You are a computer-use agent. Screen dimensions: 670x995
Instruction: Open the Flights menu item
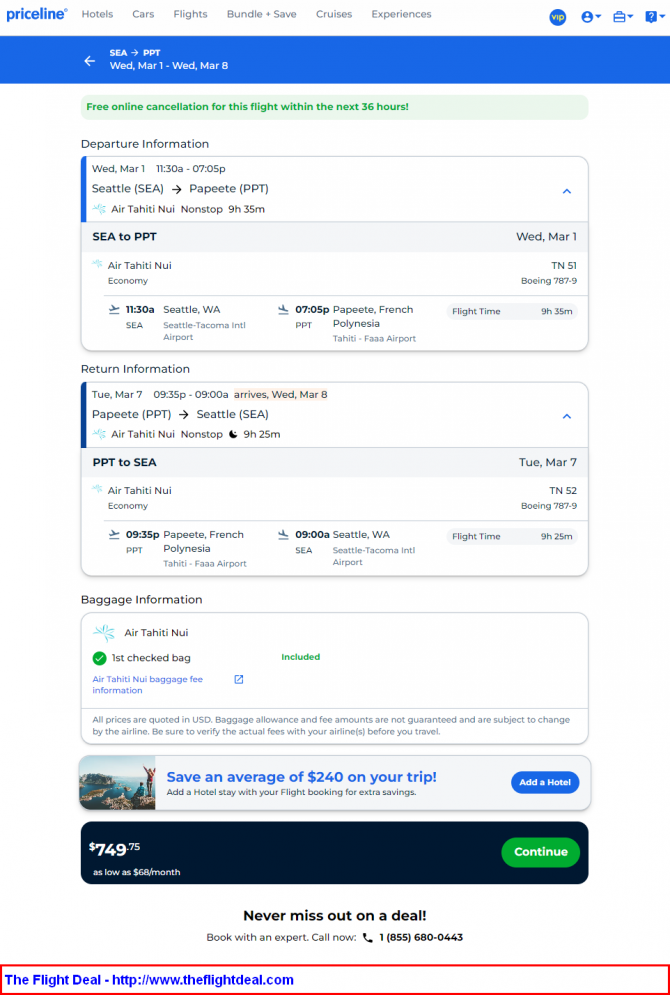pyautogui.click(x=190, y=14)
